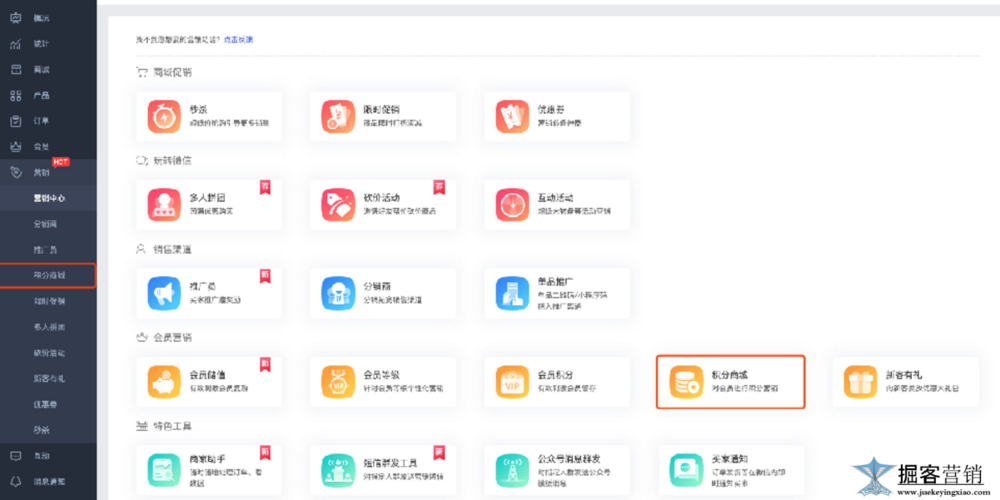Select the 互动活动 round icon
This screenshot has width=1000, height=500.
click(511, 205)
